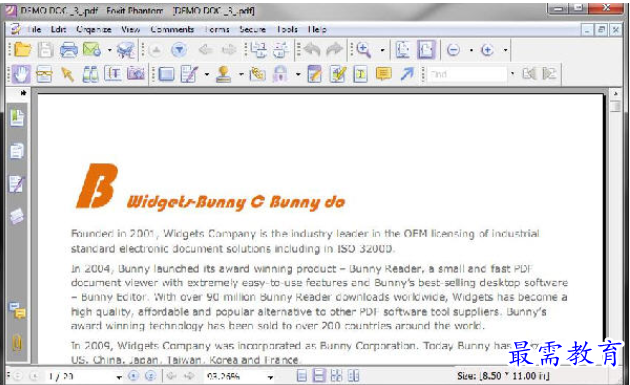Click the Email envelope icon

tap(92, 50)
